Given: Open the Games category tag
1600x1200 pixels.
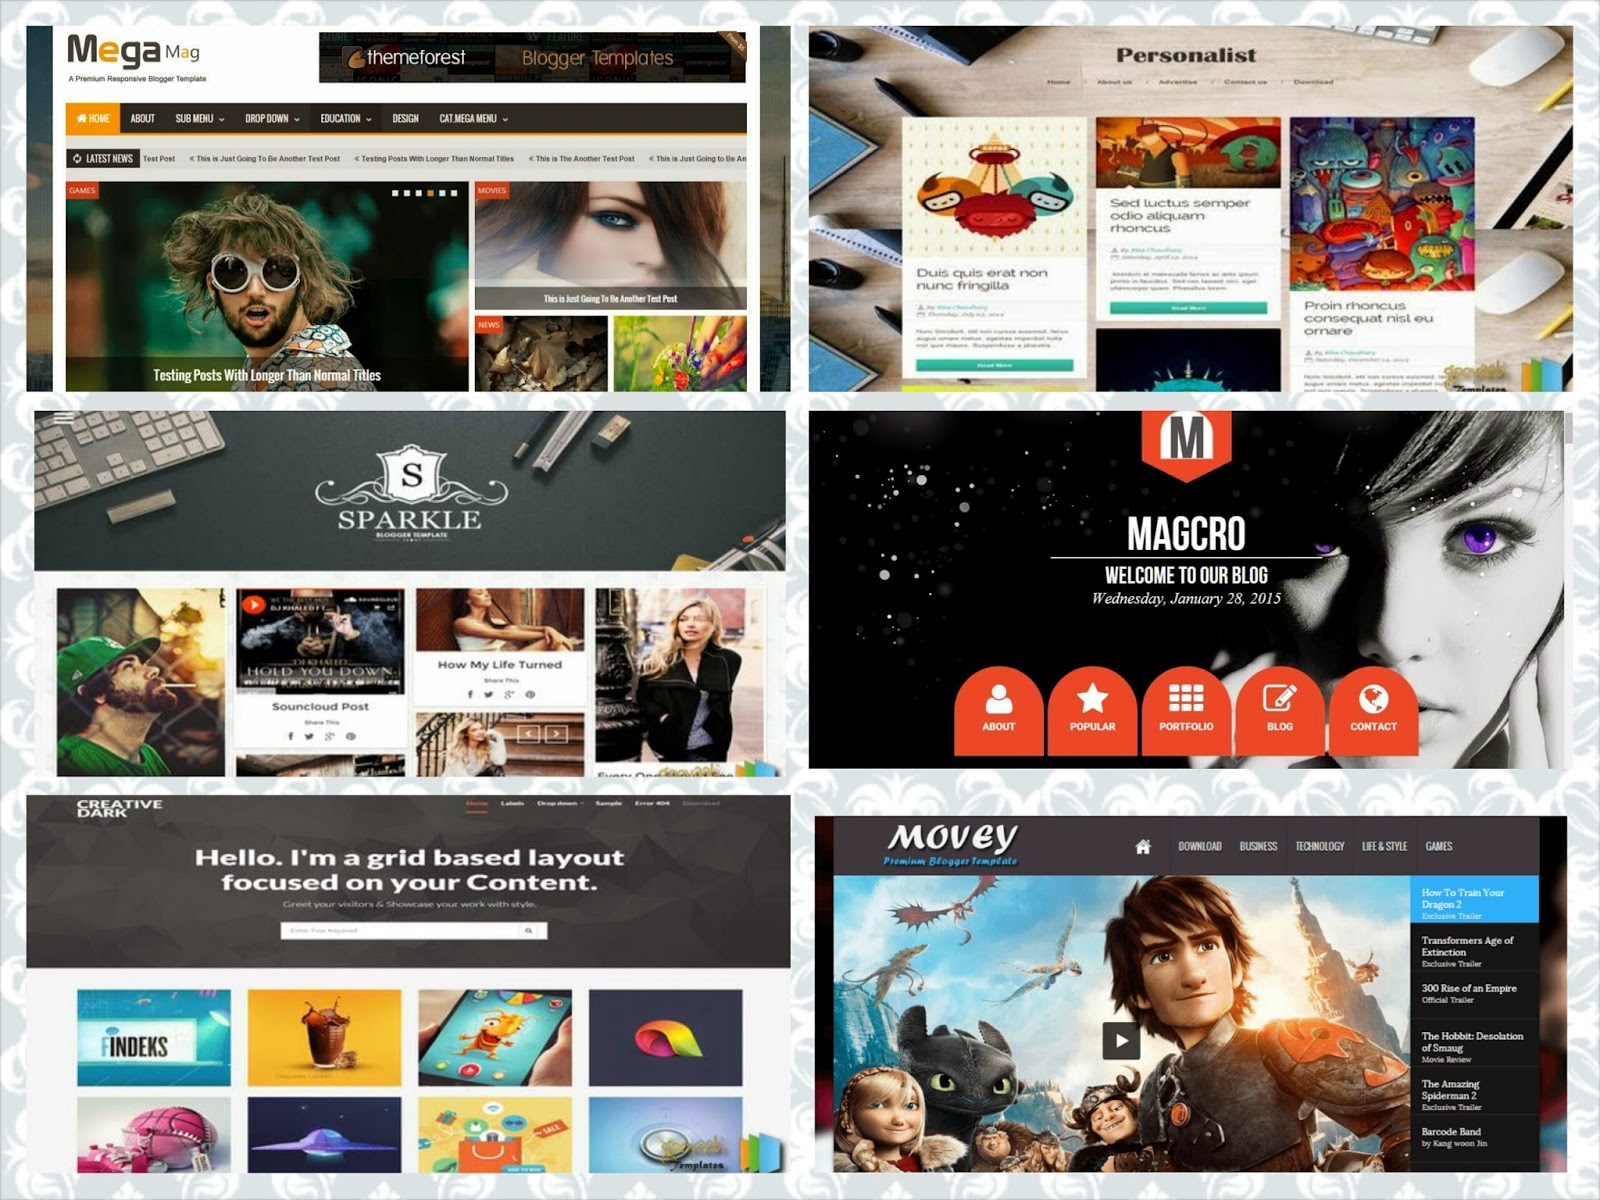Looking at the screenshot, I should [x=82, y=190].
